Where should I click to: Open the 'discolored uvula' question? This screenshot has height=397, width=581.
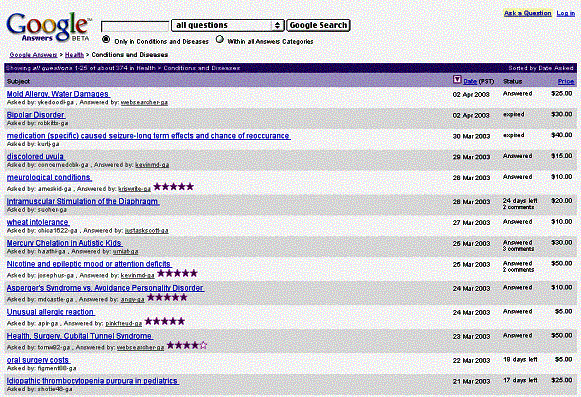[x=36, y=156]
